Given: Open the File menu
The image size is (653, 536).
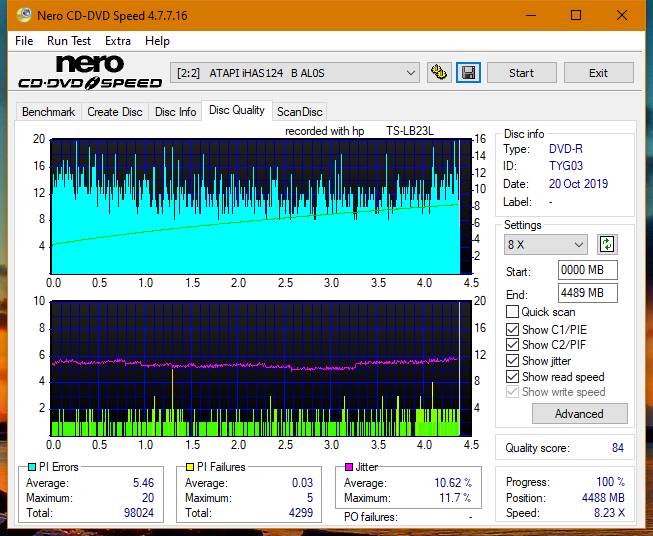Looking at the screenshot, I should [24, 41].
